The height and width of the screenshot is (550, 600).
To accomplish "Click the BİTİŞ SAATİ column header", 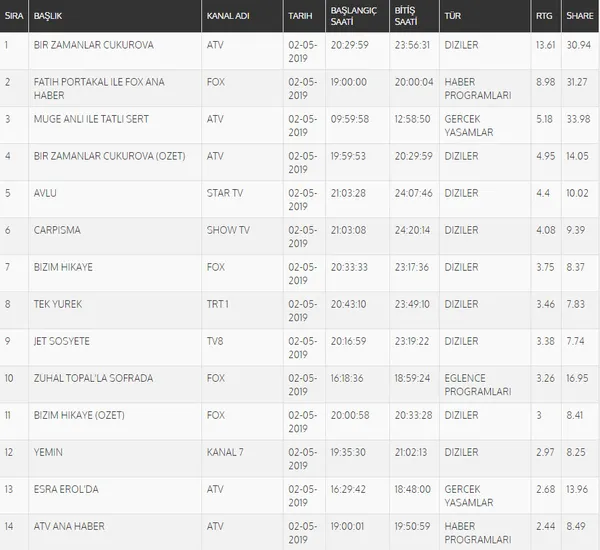I will click(x=414, y=16).
